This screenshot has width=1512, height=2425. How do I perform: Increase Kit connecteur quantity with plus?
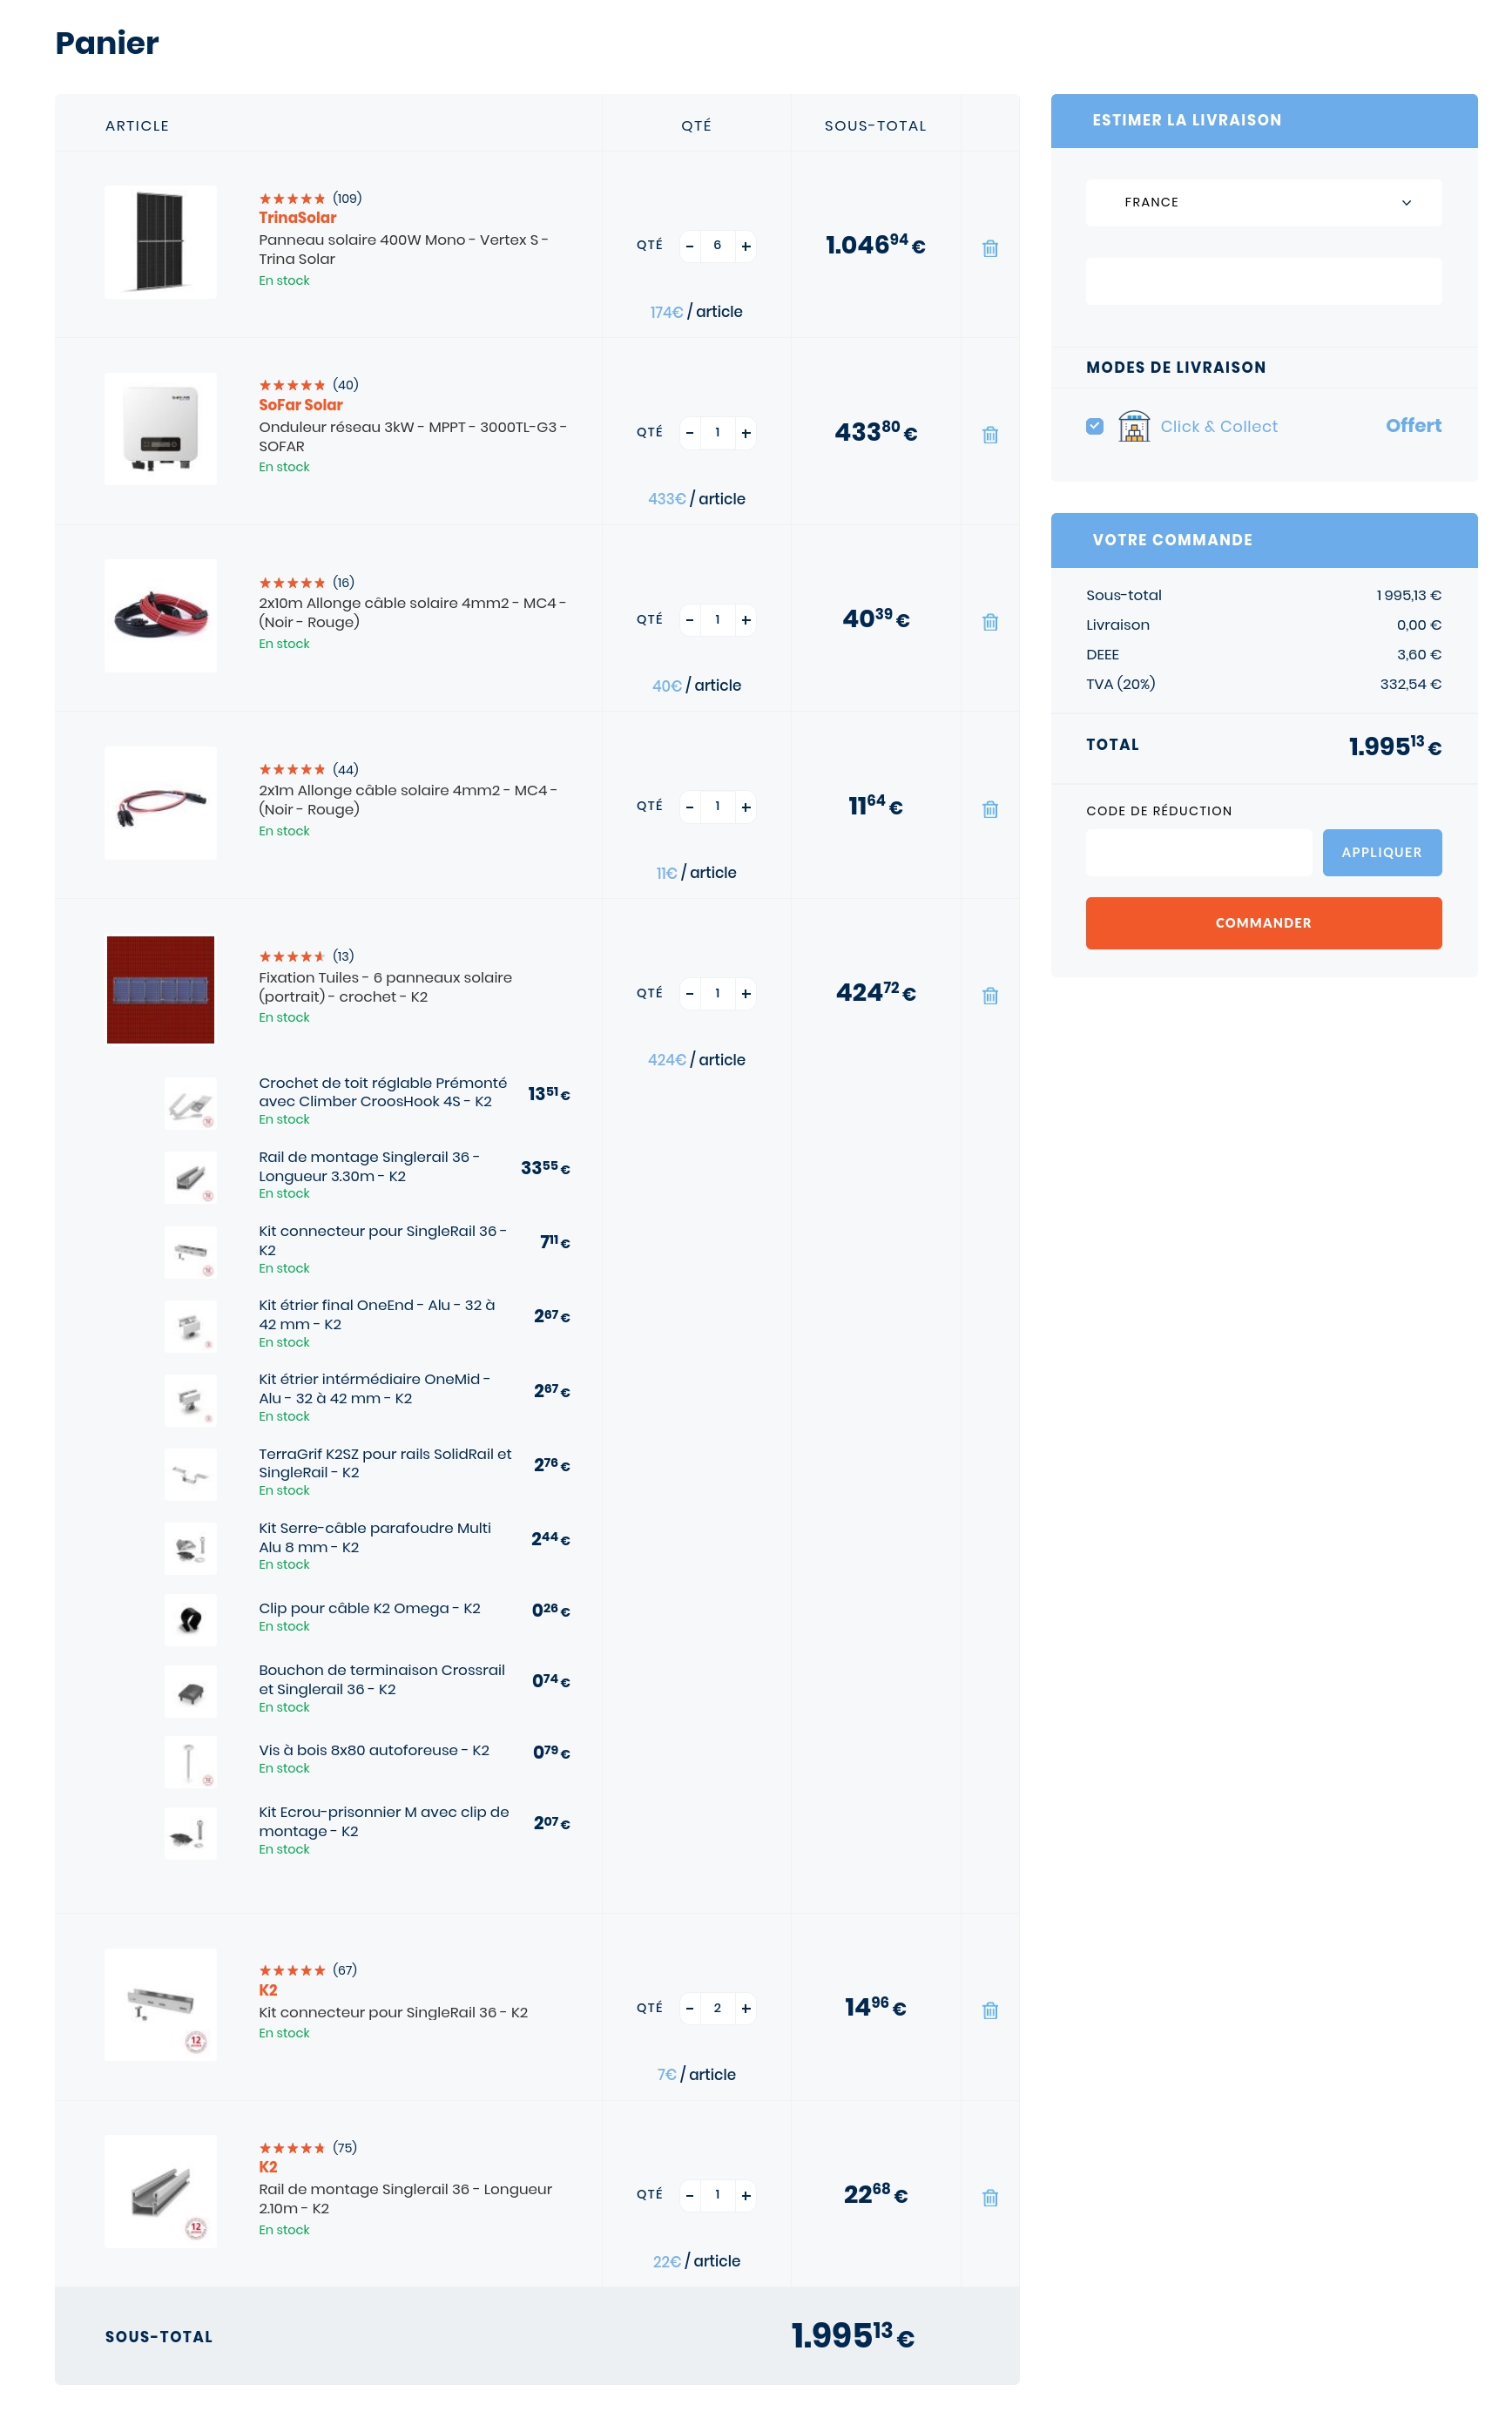(746, 2008)
